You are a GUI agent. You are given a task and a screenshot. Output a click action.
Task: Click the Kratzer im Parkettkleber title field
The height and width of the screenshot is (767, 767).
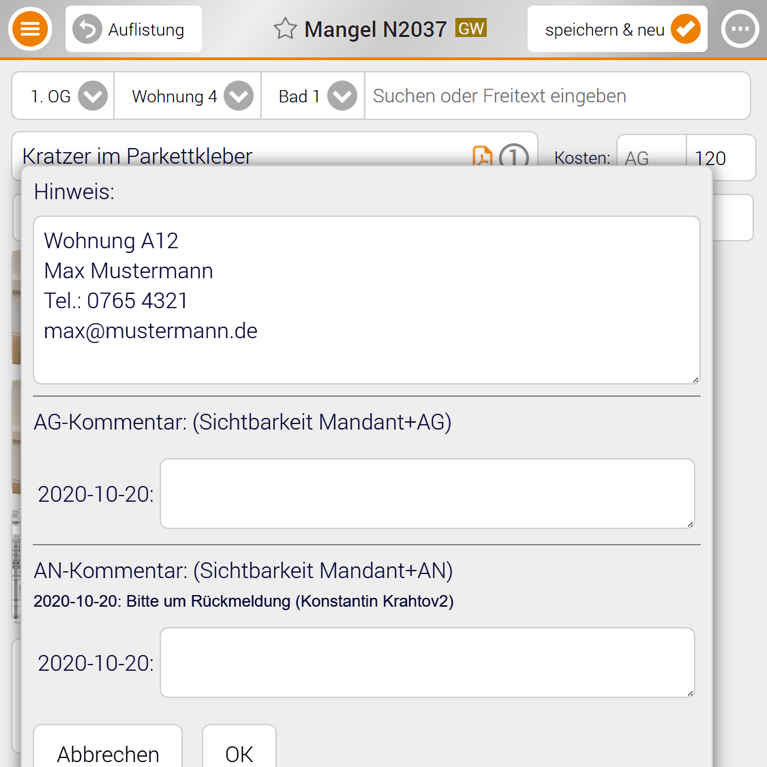point(240,155)
